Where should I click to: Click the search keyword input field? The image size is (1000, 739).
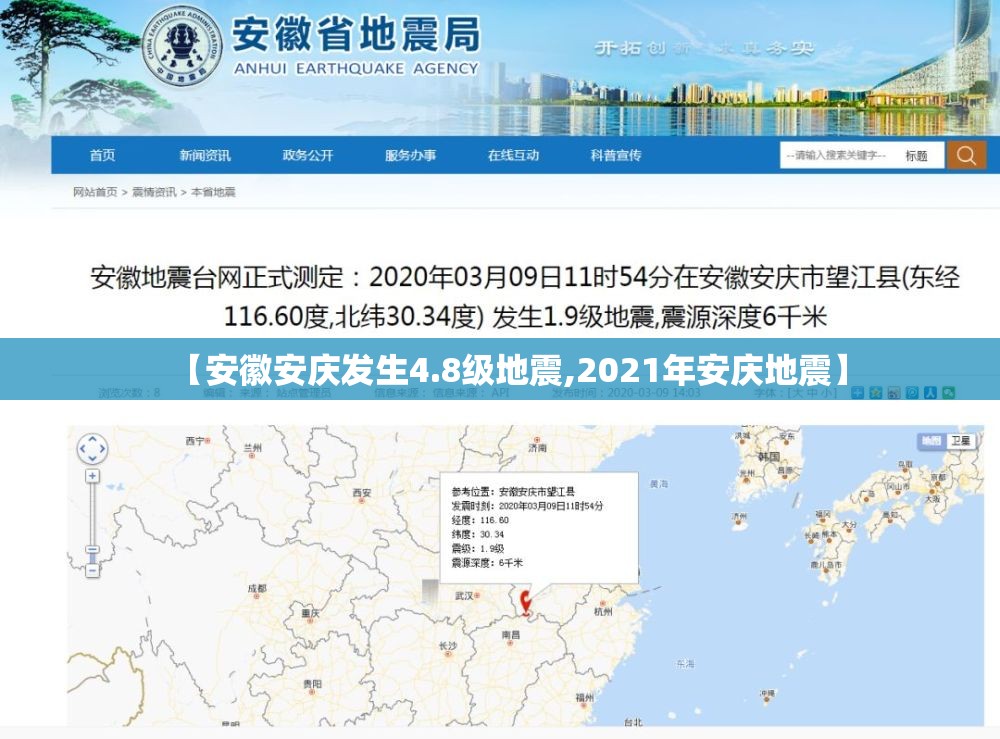pyautogui.click(x=836, y=156)
